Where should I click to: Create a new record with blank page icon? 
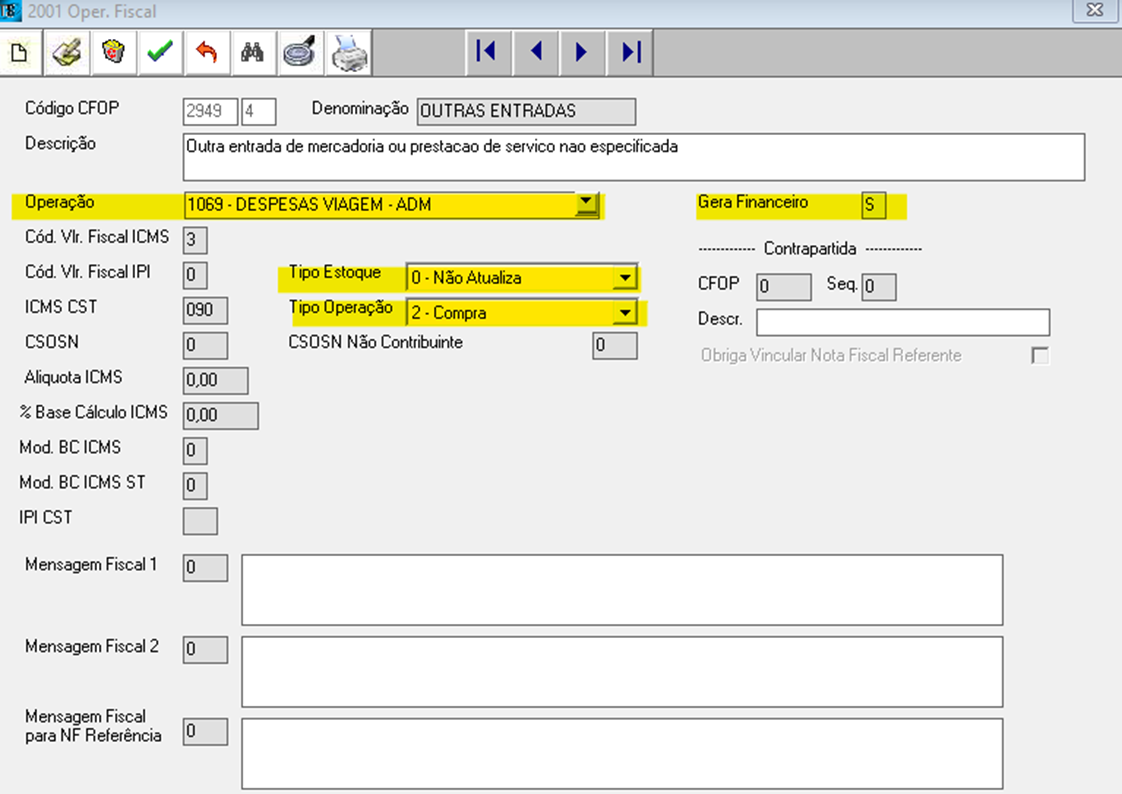(19, 52)
